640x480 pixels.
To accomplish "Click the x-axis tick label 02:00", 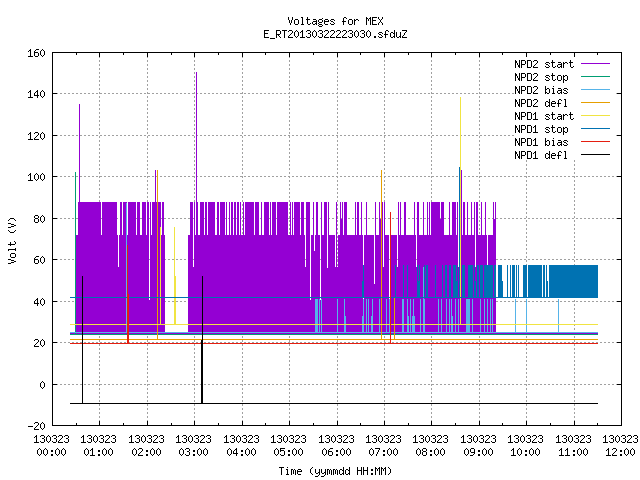I will tap(146, 452).
